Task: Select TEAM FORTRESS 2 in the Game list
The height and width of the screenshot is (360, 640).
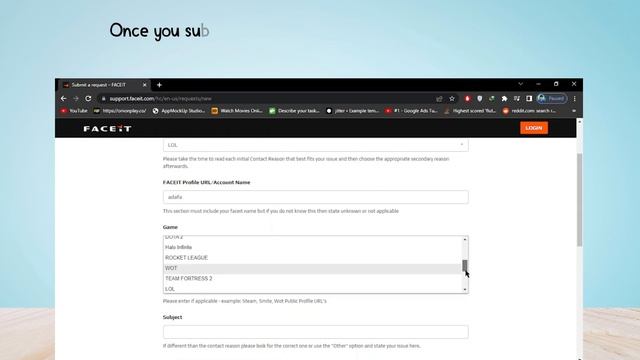Action: (x=312, y=278)
